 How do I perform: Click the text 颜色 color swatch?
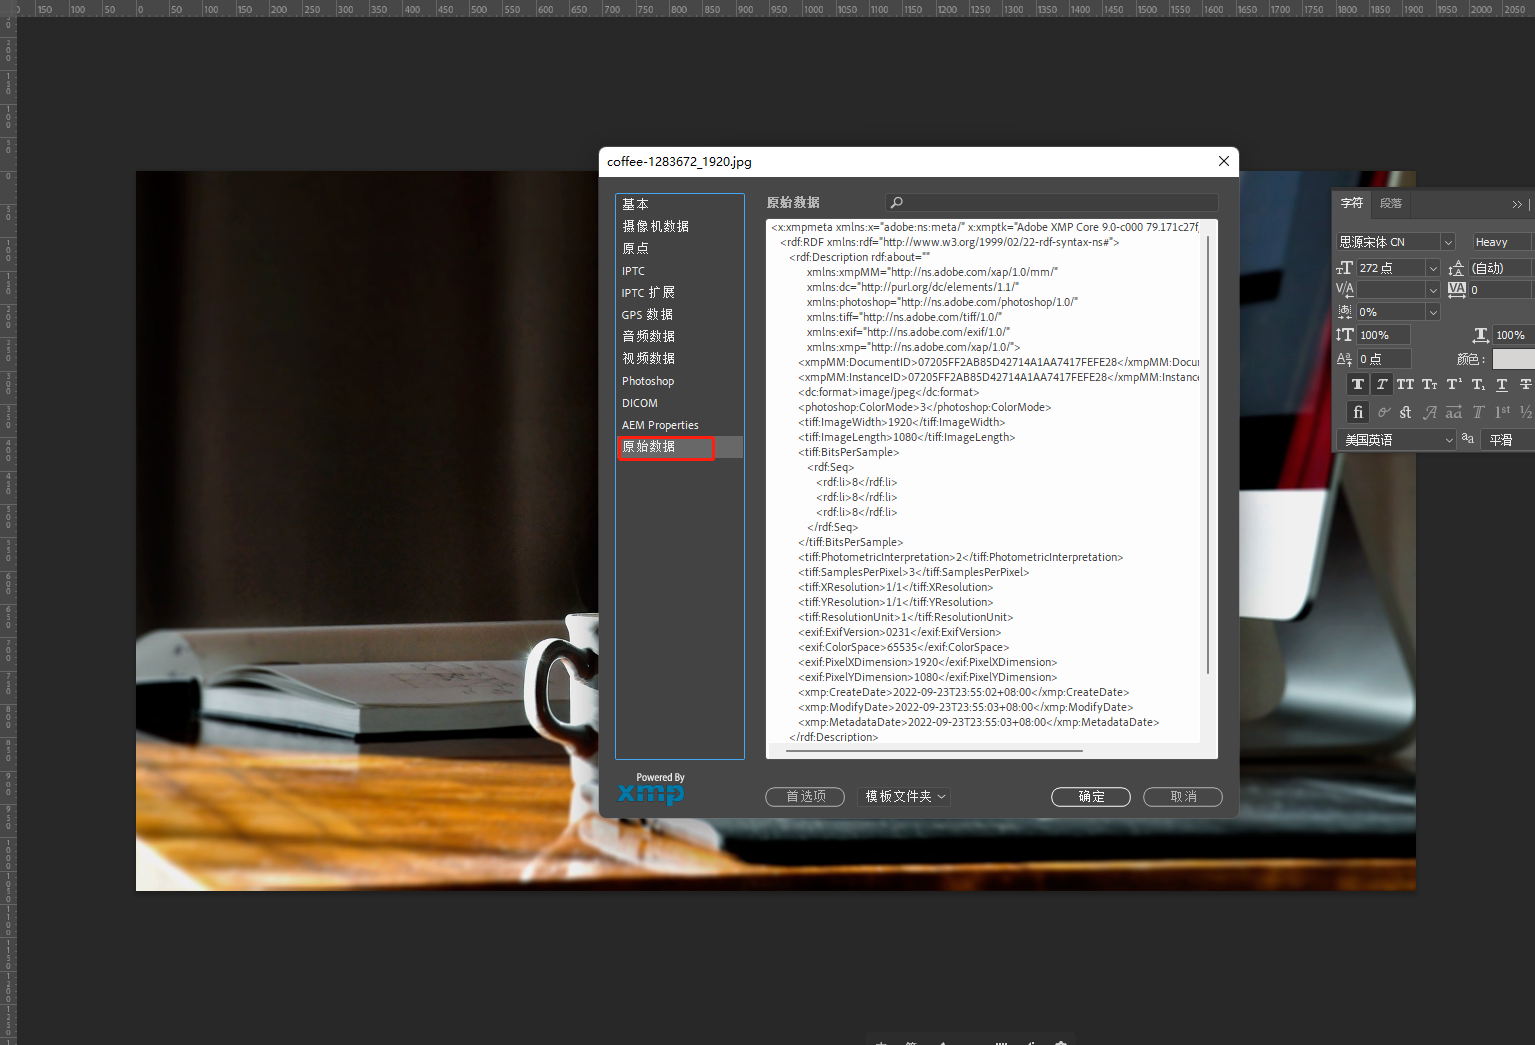click(x=1513, y=359)
